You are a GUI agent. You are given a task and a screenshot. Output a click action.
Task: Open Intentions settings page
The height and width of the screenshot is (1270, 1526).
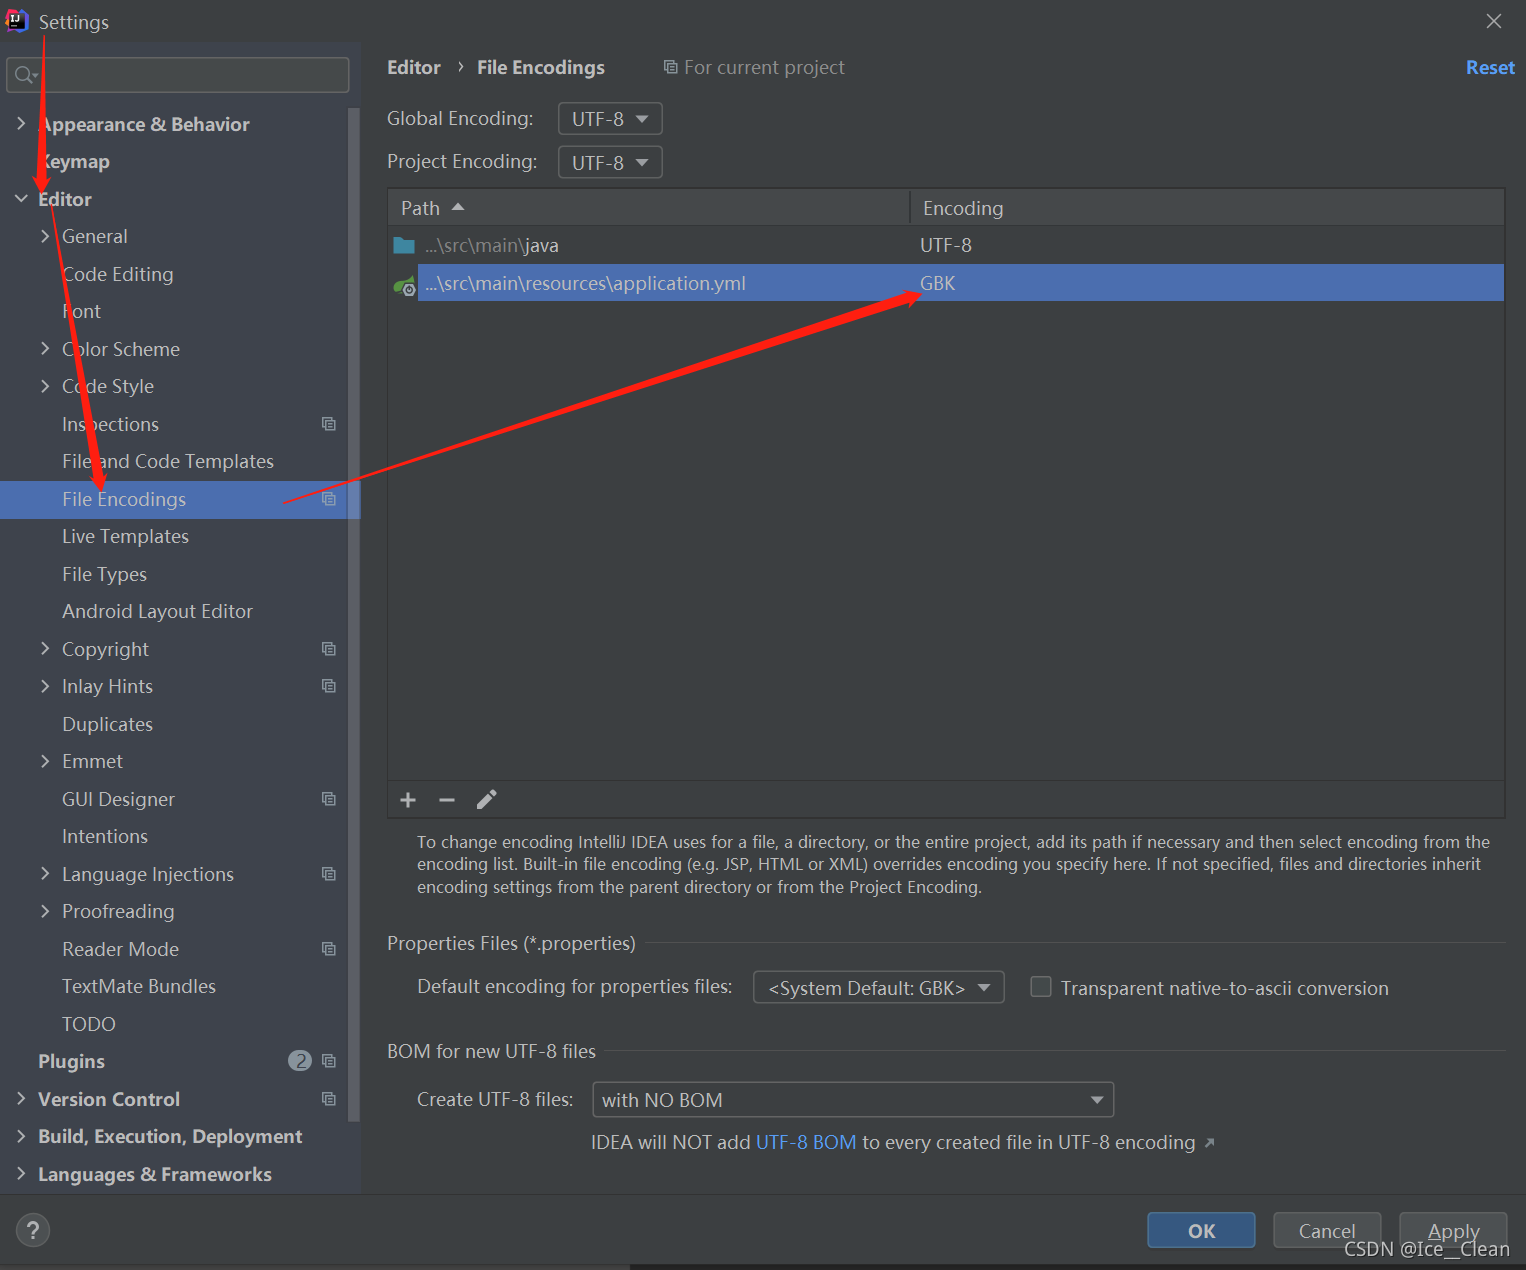(105, 836)
